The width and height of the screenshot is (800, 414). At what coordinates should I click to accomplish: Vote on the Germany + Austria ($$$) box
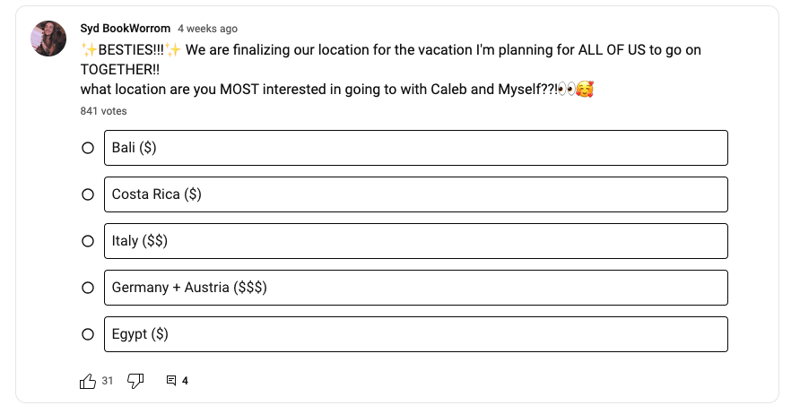[x=416, y=288]
